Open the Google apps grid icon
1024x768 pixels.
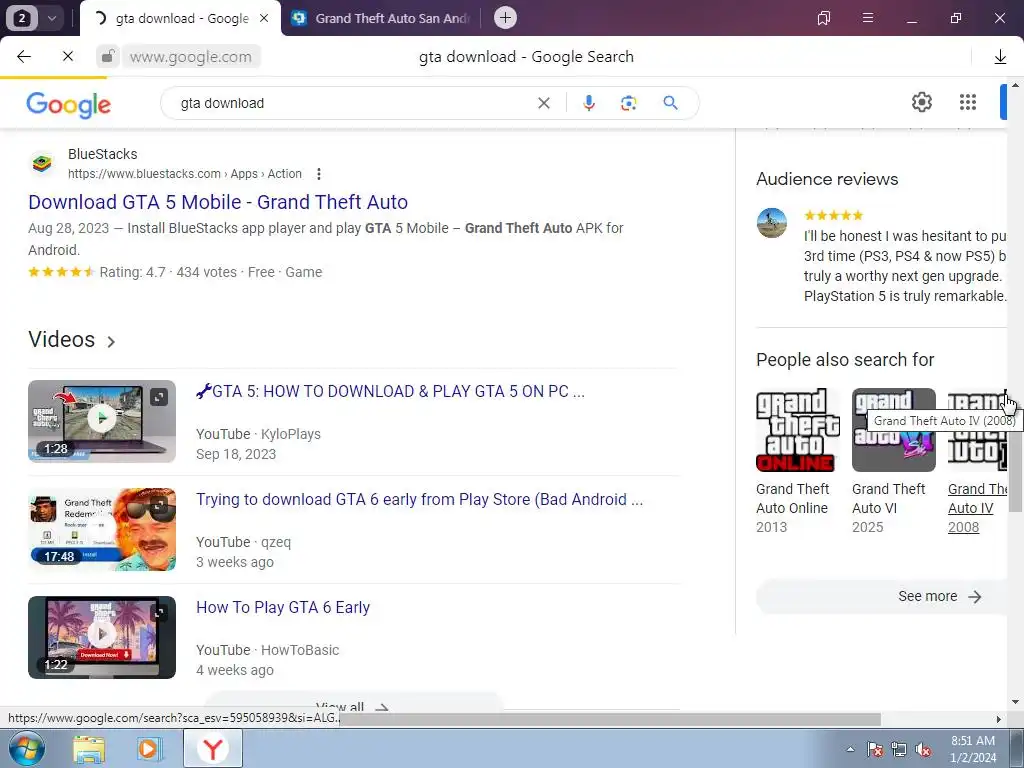click(x=968, y=103)
